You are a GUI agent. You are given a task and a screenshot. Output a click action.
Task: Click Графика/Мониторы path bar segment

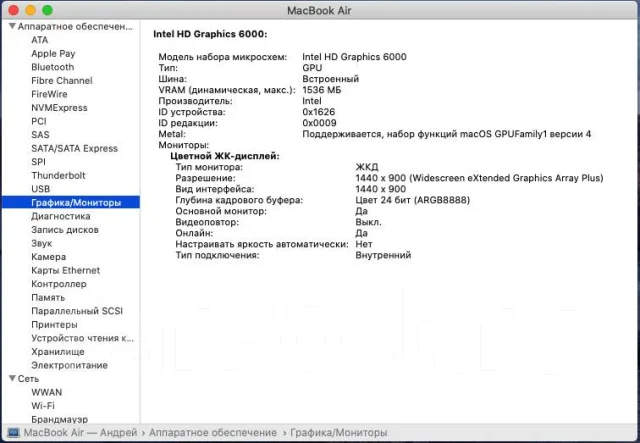point(339,433)
